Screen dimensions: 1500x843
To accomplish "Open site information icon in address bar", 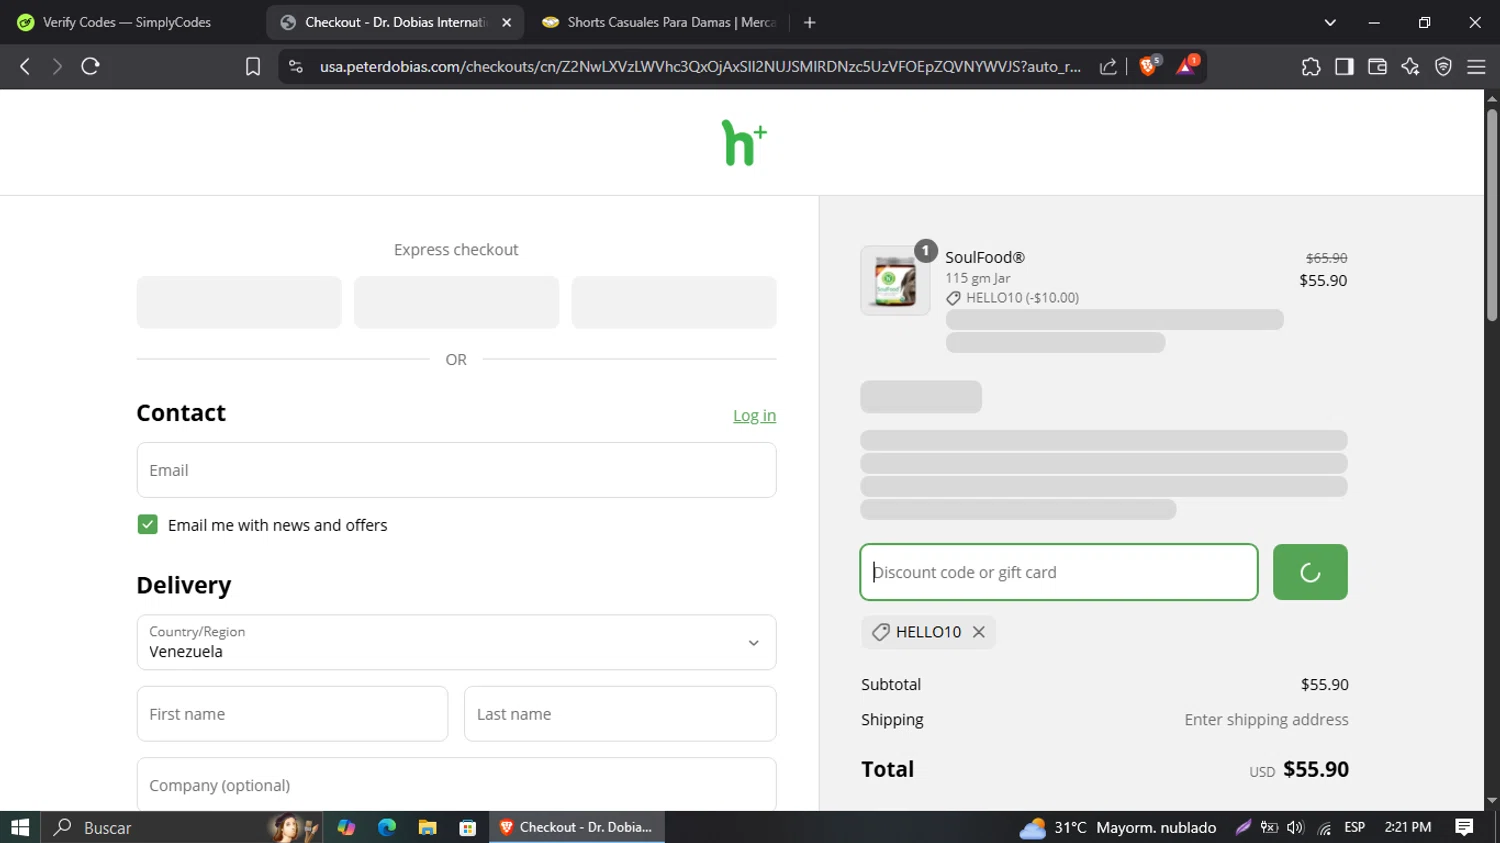I will (295, 66).
